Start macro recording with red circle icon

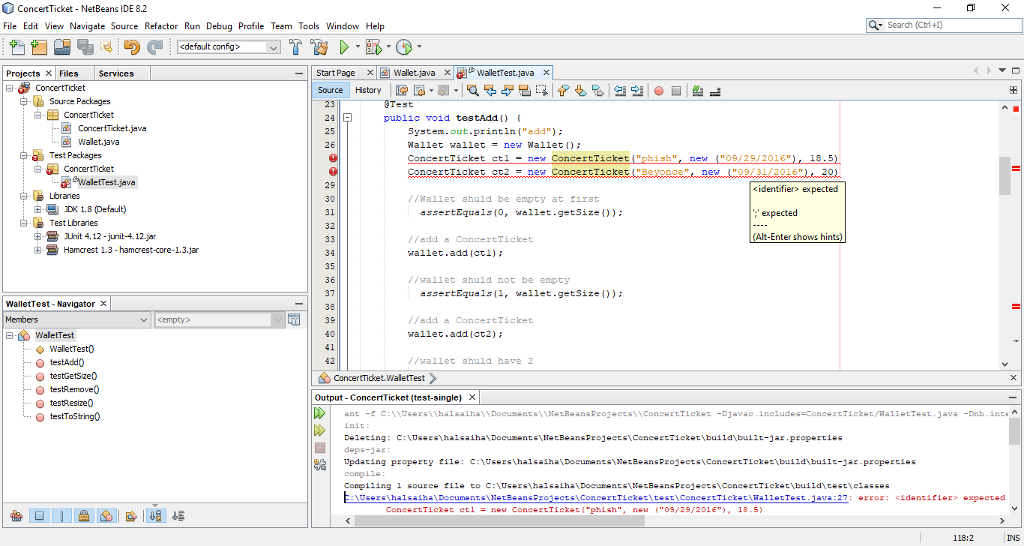click(x=659, y=90)
